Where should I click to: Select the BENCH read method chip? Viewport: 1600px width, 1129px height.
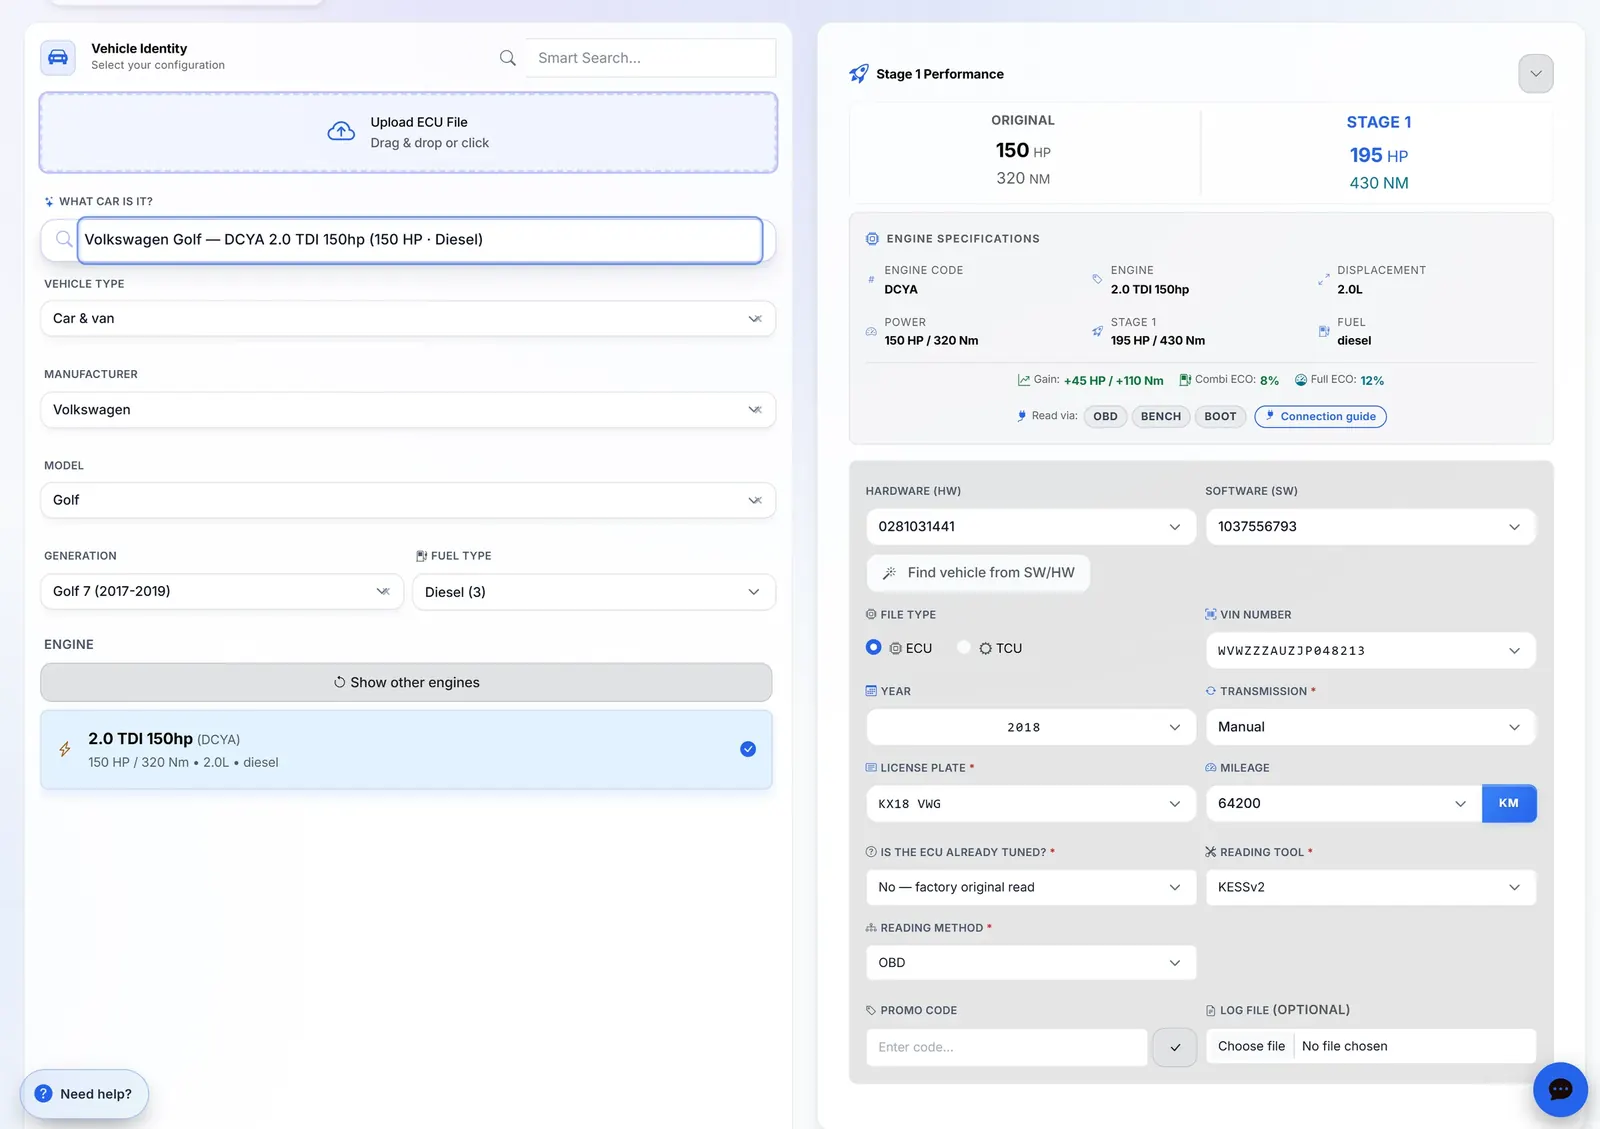pos(1161,416)
